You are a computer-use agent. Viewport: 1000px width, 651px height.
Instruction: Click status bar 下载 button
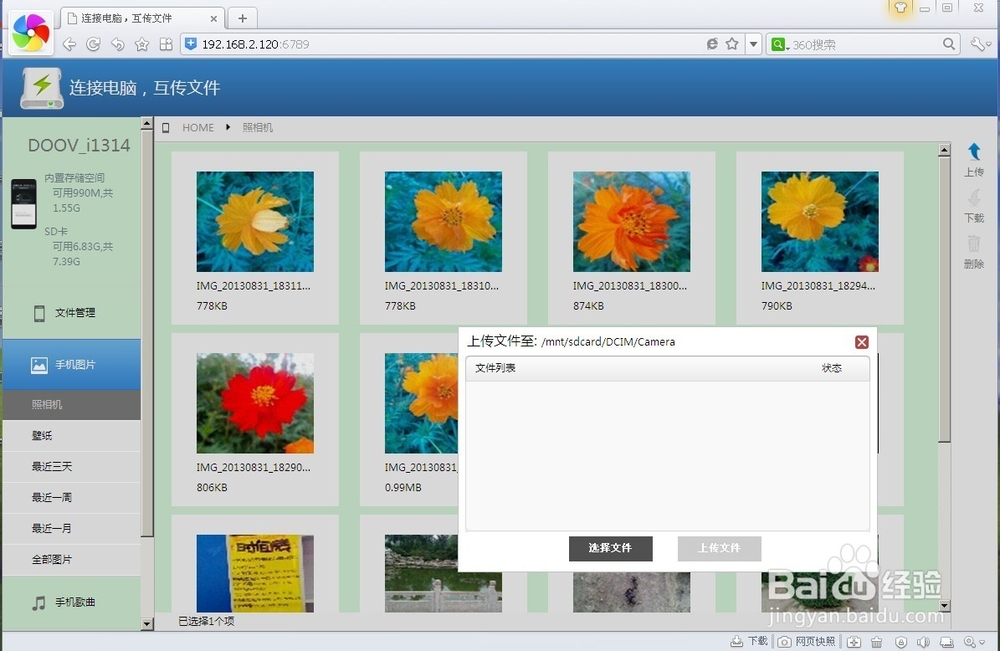pyautogui.click(x=749, y=641)
